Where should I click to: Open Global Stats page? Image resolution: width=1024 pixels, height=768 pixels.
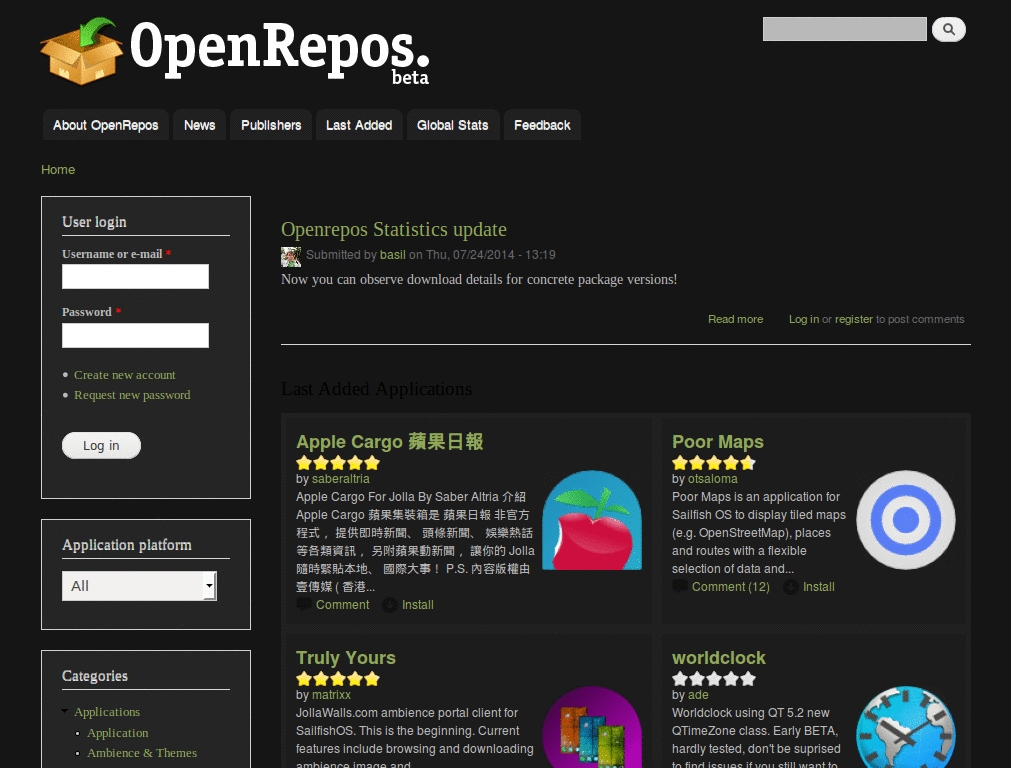(453, 125)
